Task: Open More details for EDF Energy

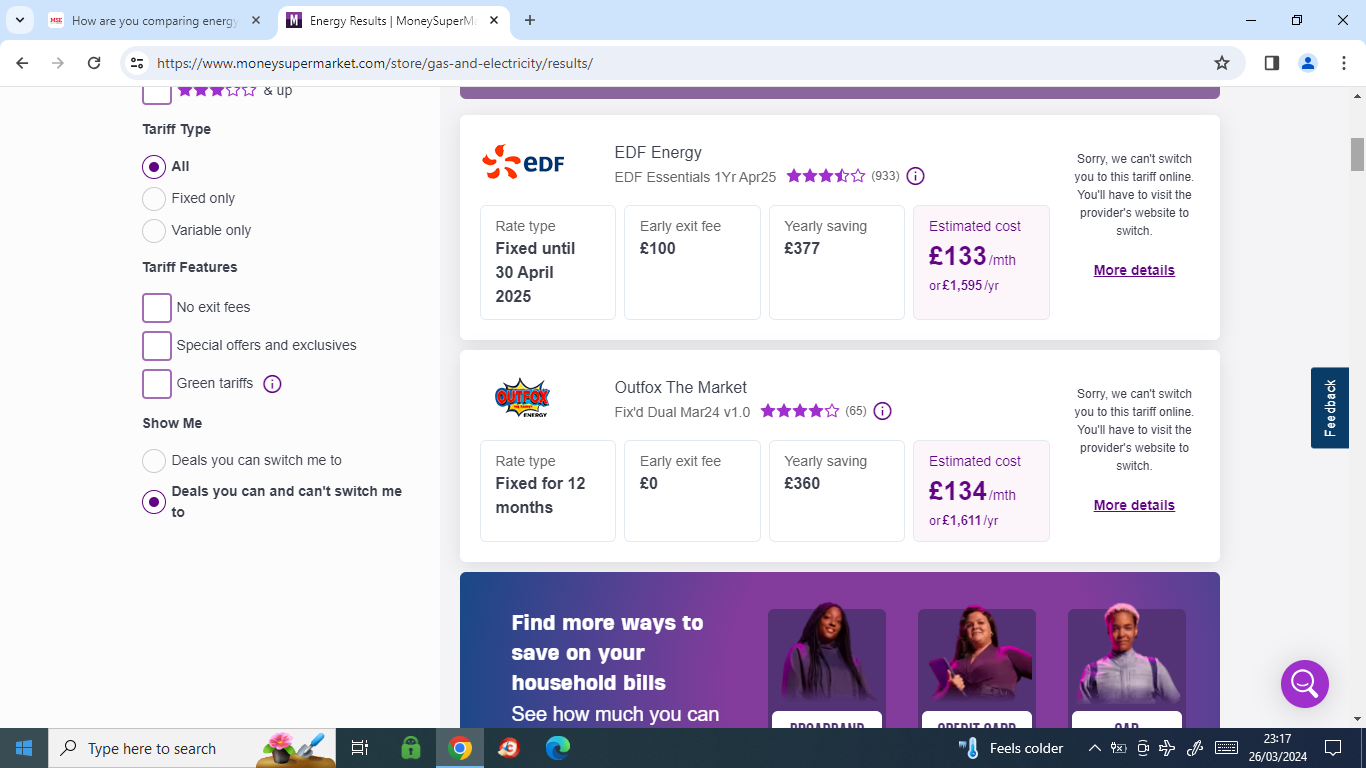Action: tap(1134, 270)
